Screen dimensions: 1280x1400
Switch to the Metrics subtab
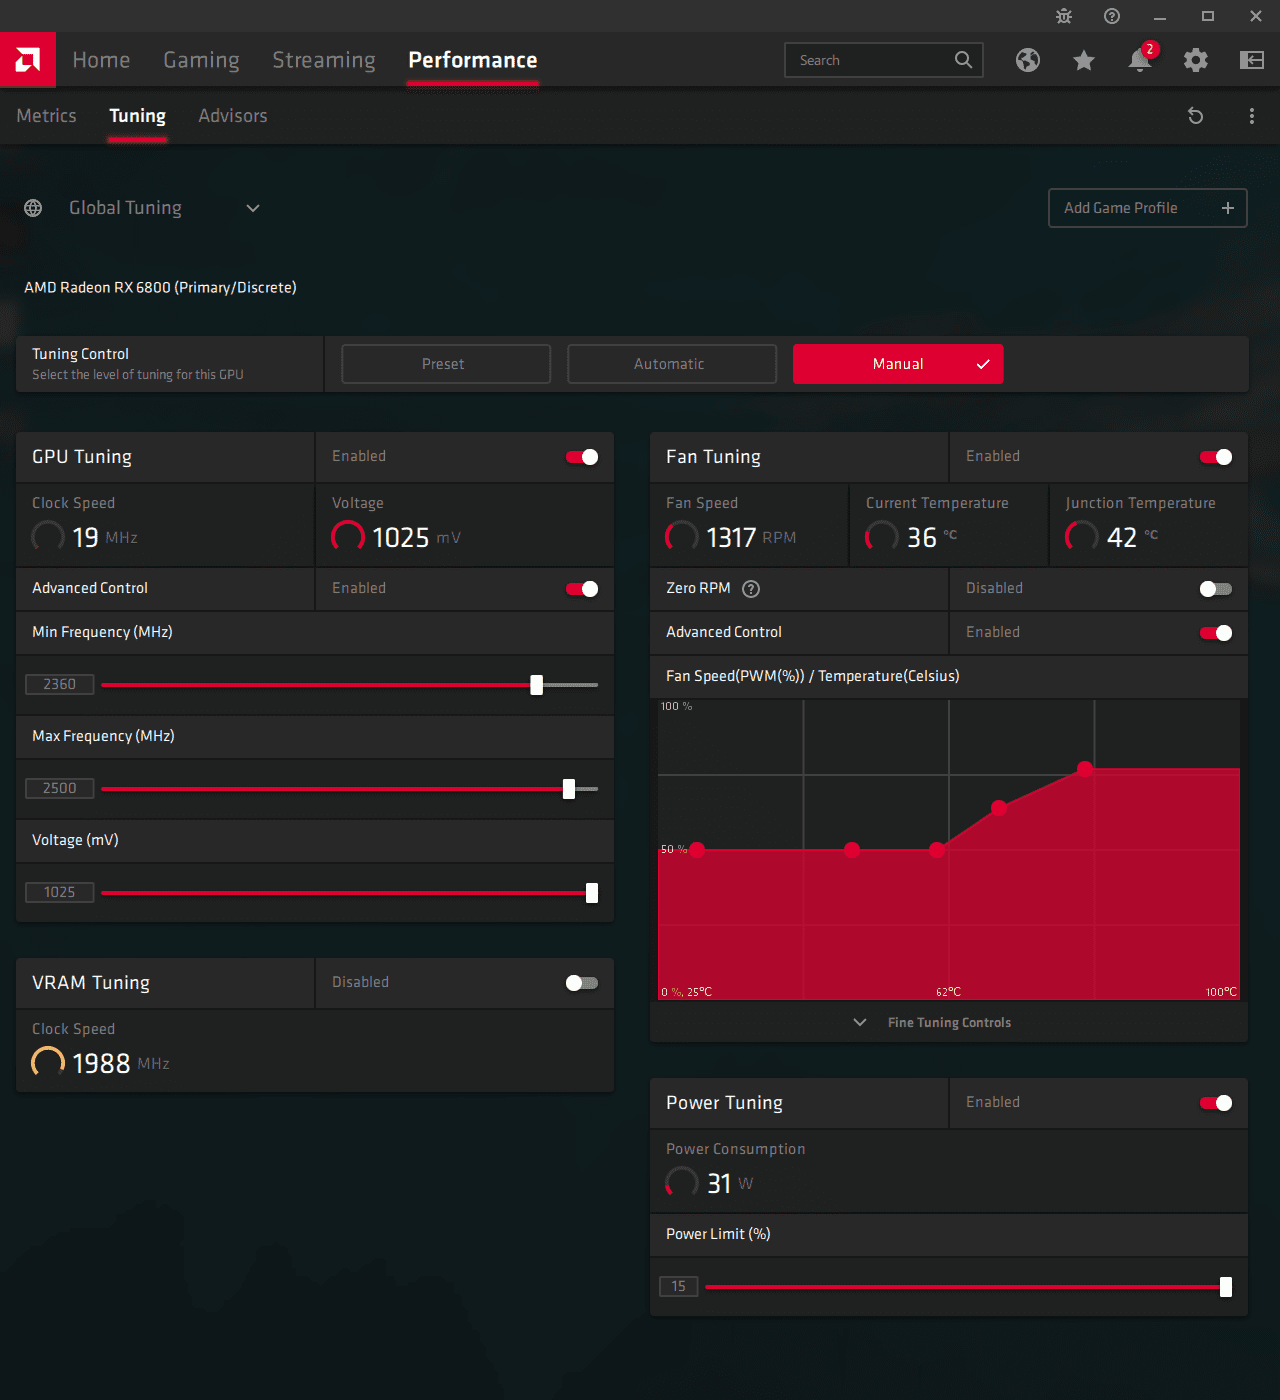coord(46,116)
